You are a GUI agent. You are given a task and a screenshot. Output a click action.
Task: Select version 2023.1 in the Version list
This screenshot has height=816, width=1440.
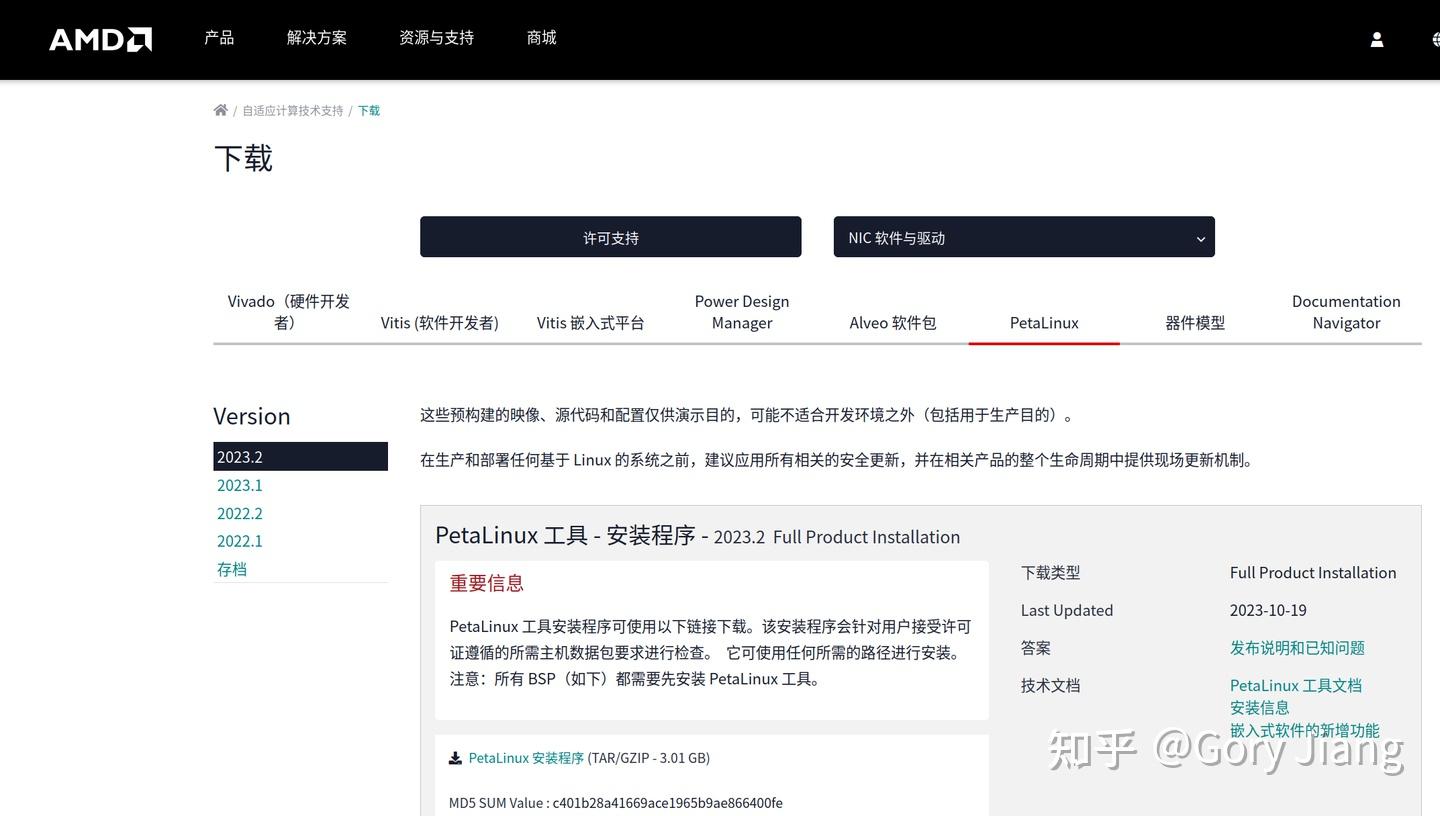pyautogui.click(x=239, y=485)
